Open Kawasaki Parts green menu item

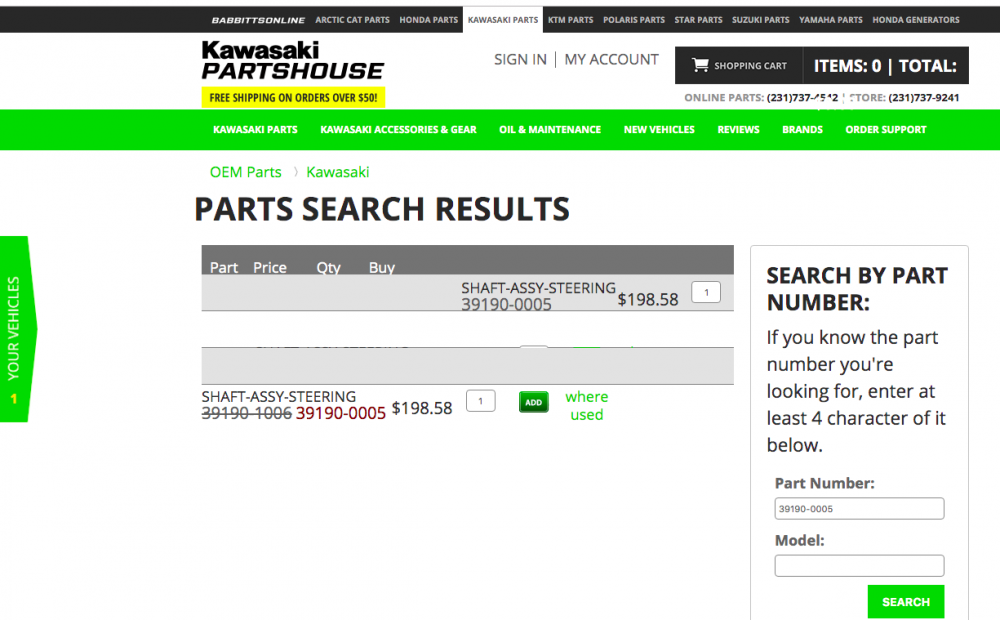(255, 129)
